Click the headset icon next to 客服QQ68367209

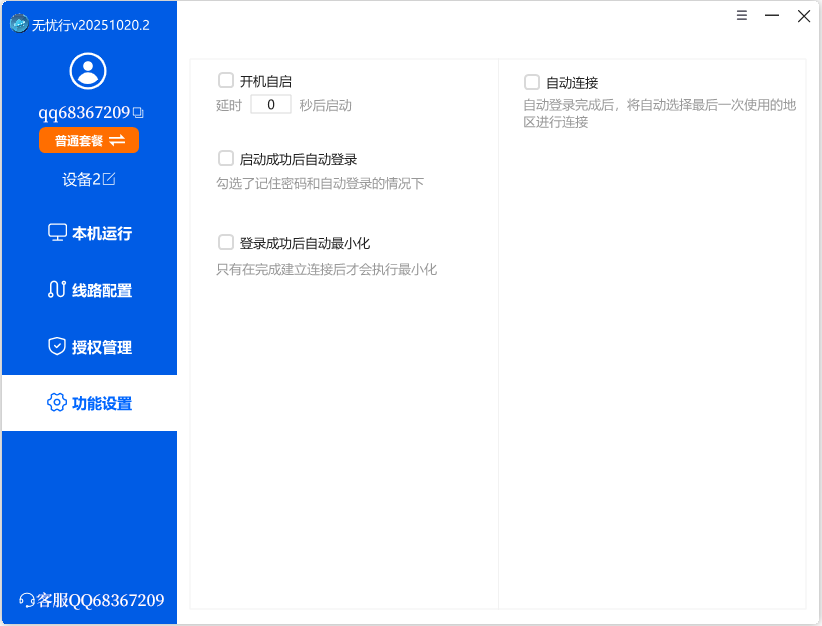tap(27, 600)
